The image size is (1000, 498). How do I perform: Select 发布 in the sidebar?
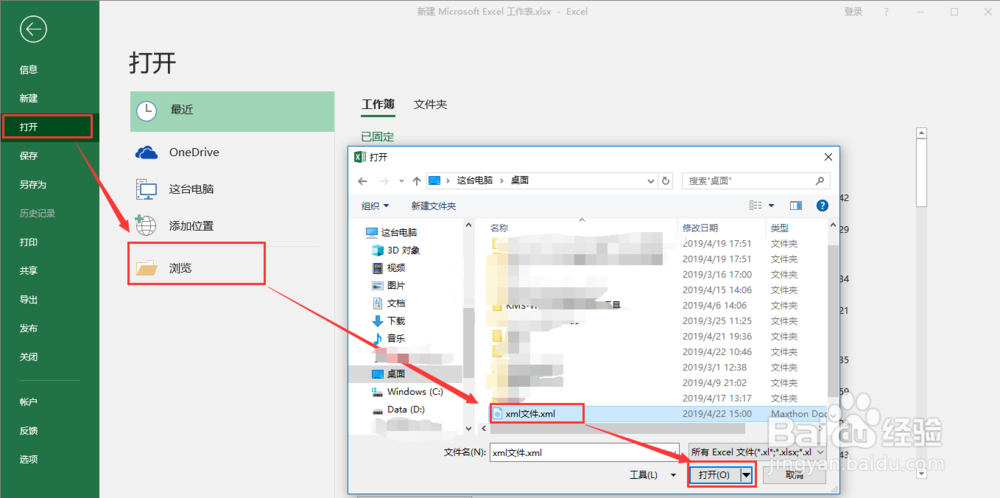click(x=29, y=328)
